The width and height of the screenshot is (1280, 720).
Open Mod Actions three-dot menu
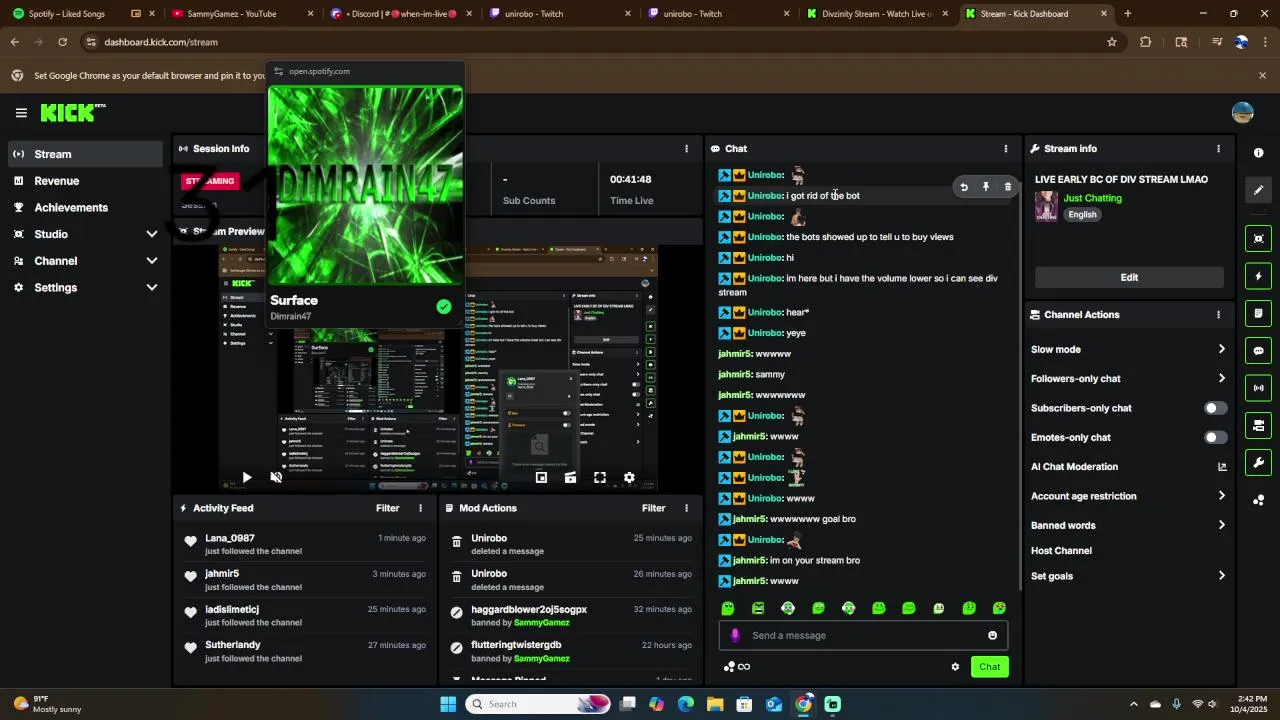tap(686, 508)
